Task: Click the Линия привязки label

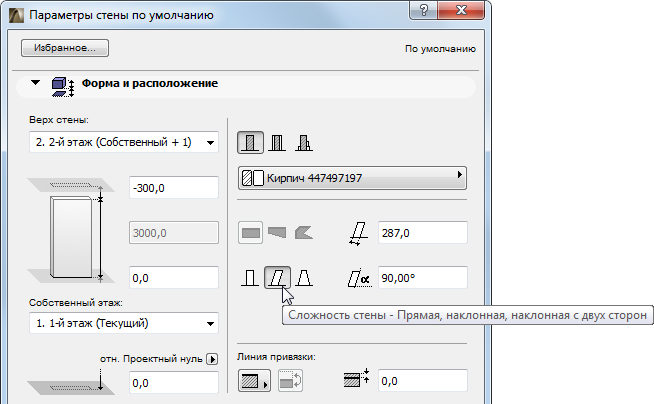Action: [x=276, y=357]
